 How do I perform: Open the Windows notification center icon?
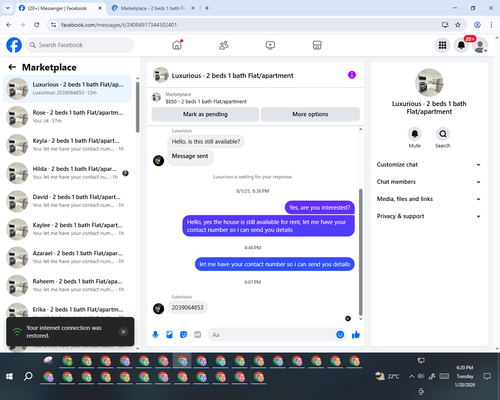(487, 376)
